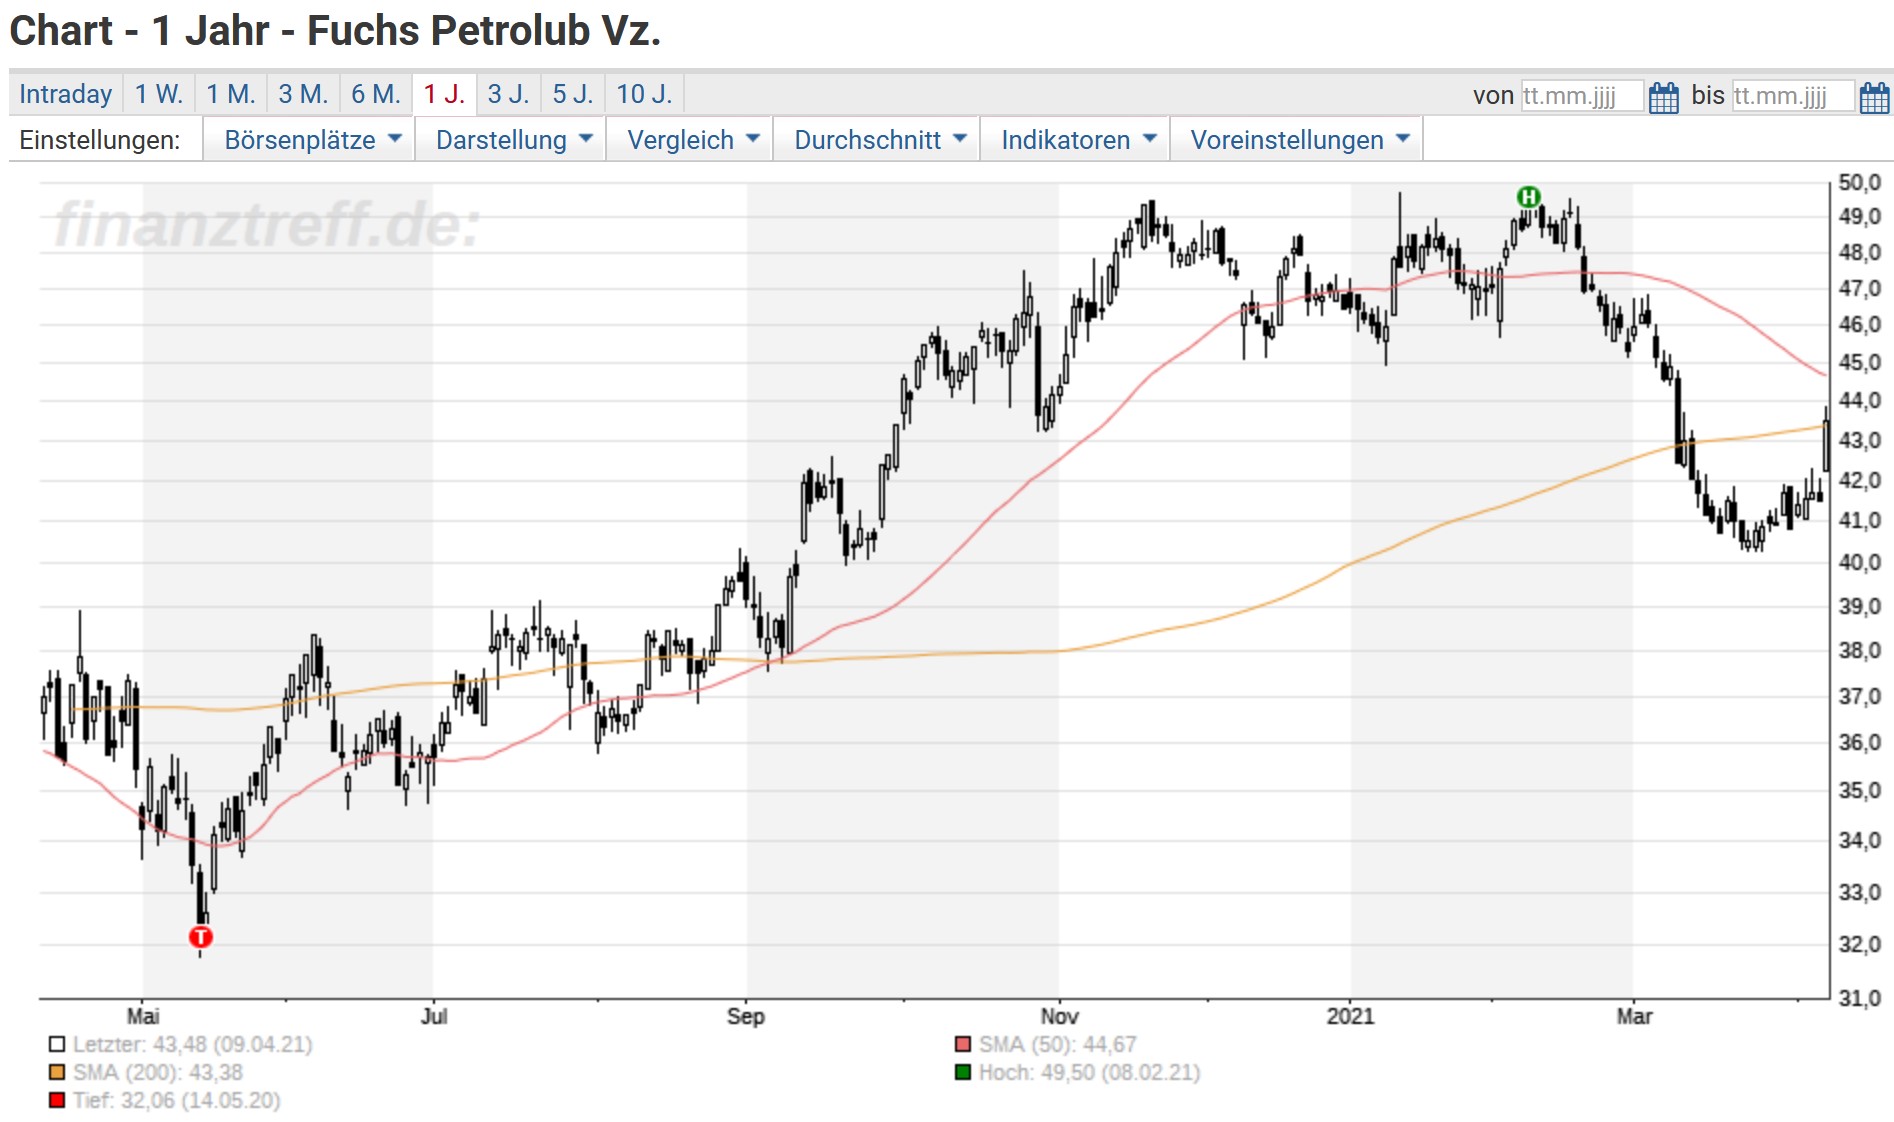
Task: Open the Indikatoren dropdown menu
Action: coord(1075,139)
